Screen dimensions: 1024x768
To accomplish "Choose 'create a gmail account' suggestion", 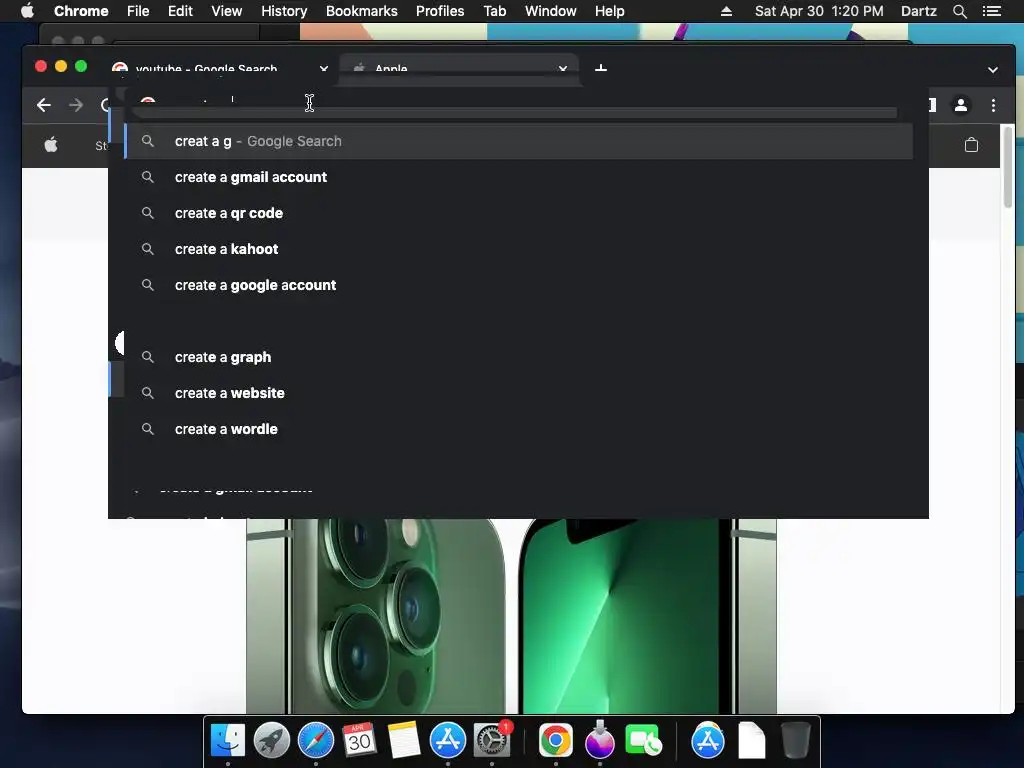I will [x=519, y=177].
